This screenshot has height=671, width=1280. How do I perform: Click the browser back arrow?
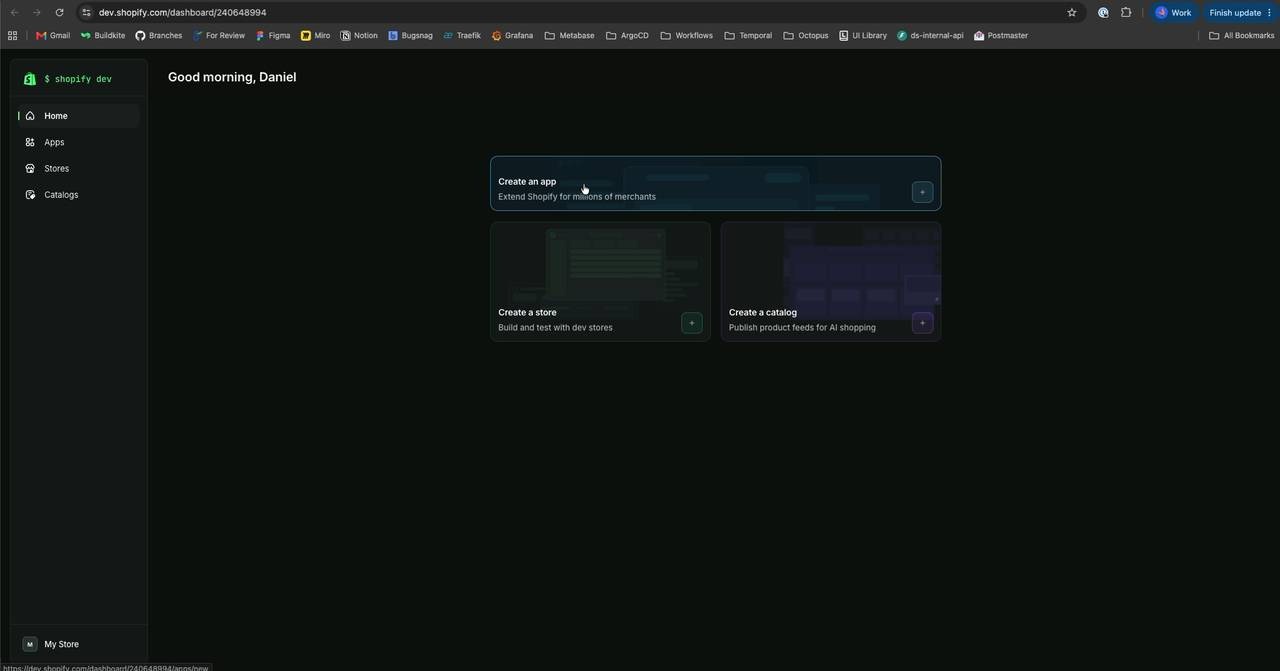[x=14, y=13]
